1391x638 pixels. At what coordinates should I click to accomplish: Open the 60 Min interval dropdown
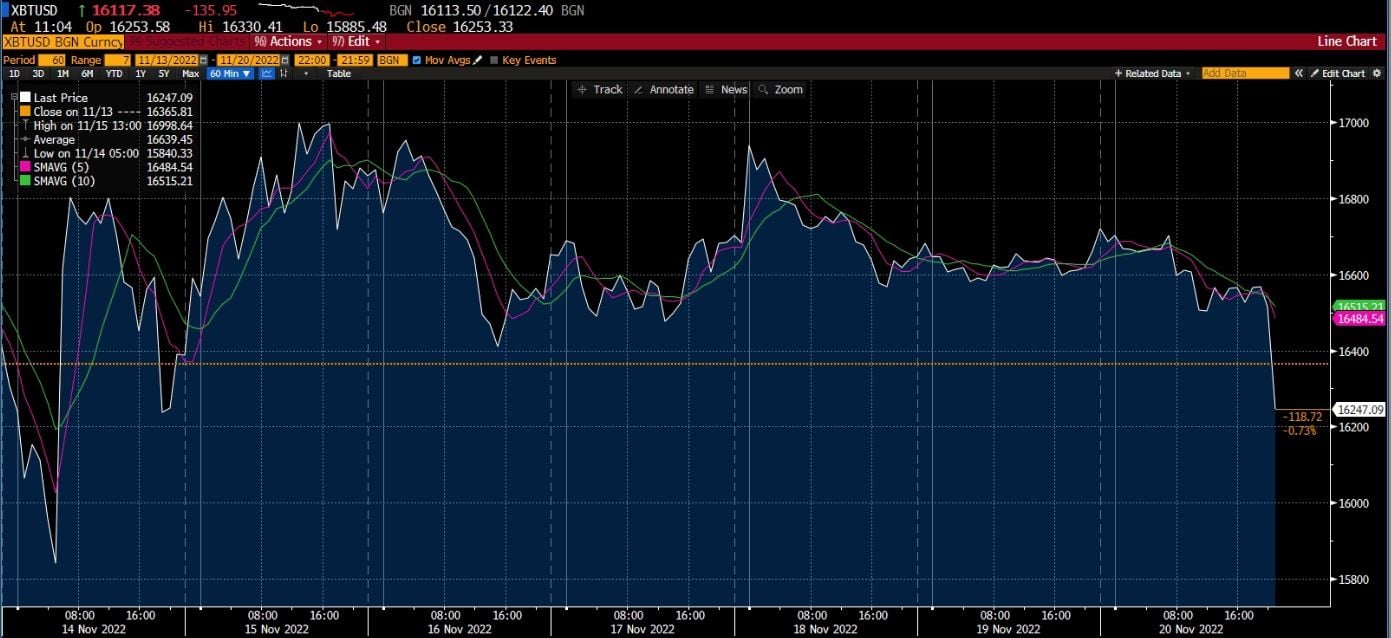pyautogui.click(x=229, y=73)
